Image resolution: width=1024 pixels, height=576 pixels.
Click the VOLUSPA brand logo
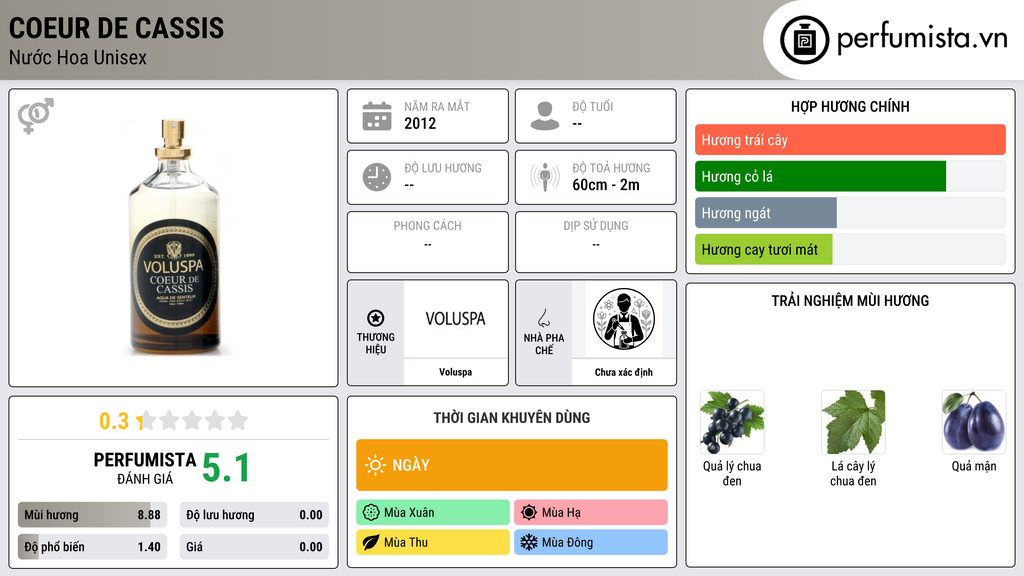point(455,319)
